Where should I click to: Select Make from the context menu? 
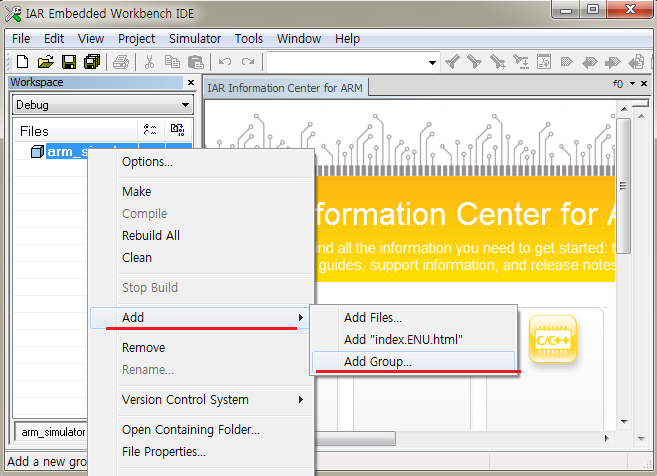click(x=202, y=191)
